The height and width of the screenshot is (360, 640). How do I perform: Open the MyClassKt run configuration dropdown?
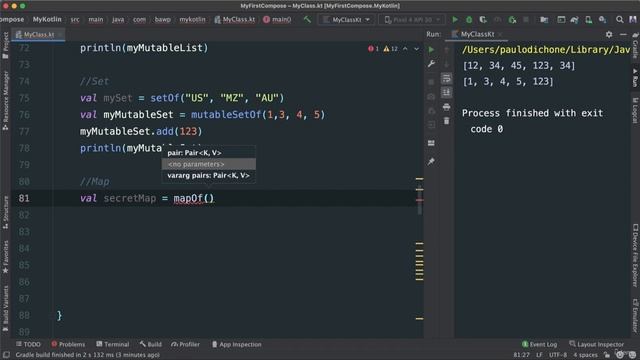346,19
